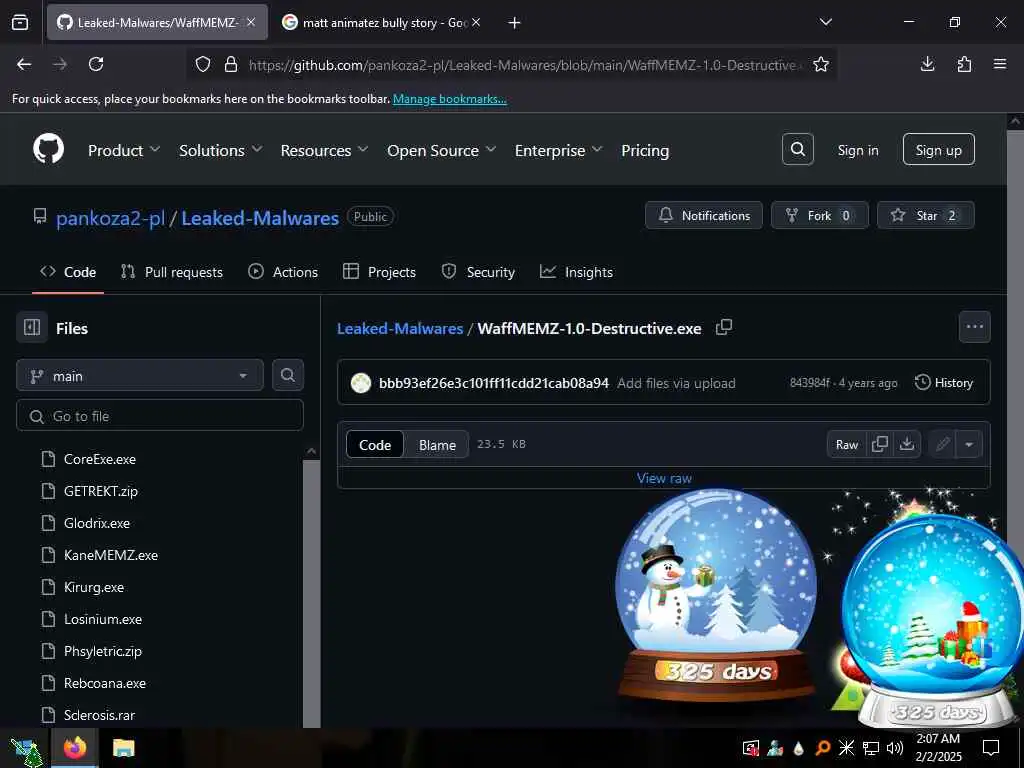Image resolution: width=1024 pixels, height=768 pixels.
Task: Open a new browser tab
Action: [514, 22]
